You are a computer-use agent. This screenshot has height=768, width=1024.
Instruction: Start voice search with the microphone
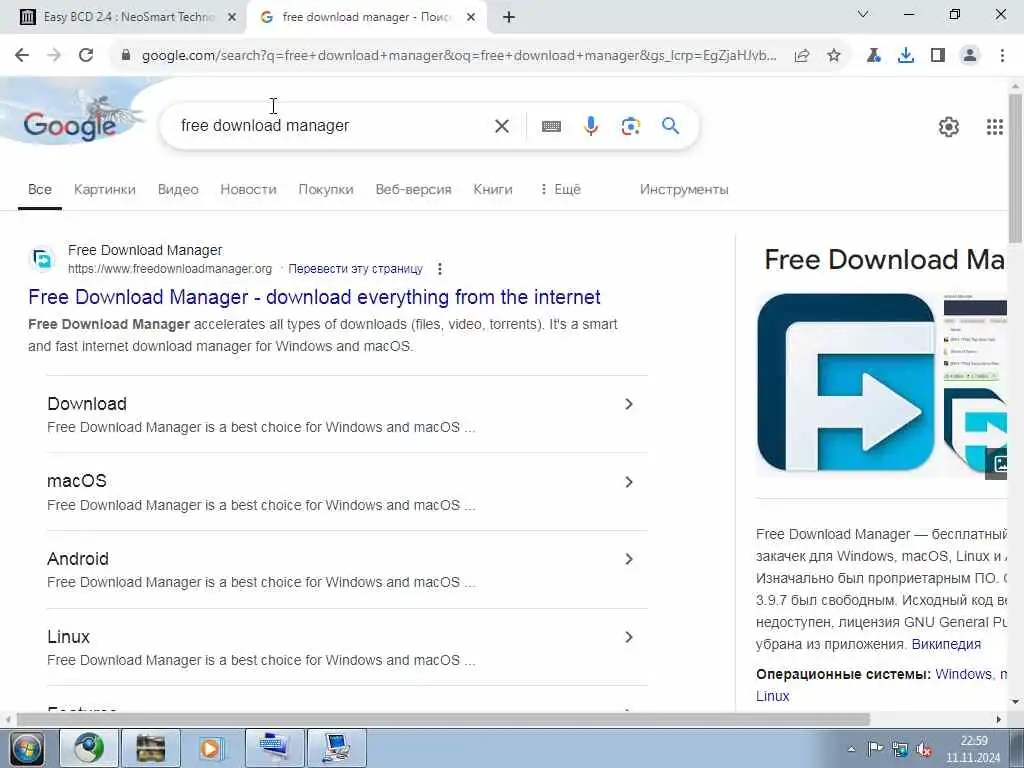[591, 126]
